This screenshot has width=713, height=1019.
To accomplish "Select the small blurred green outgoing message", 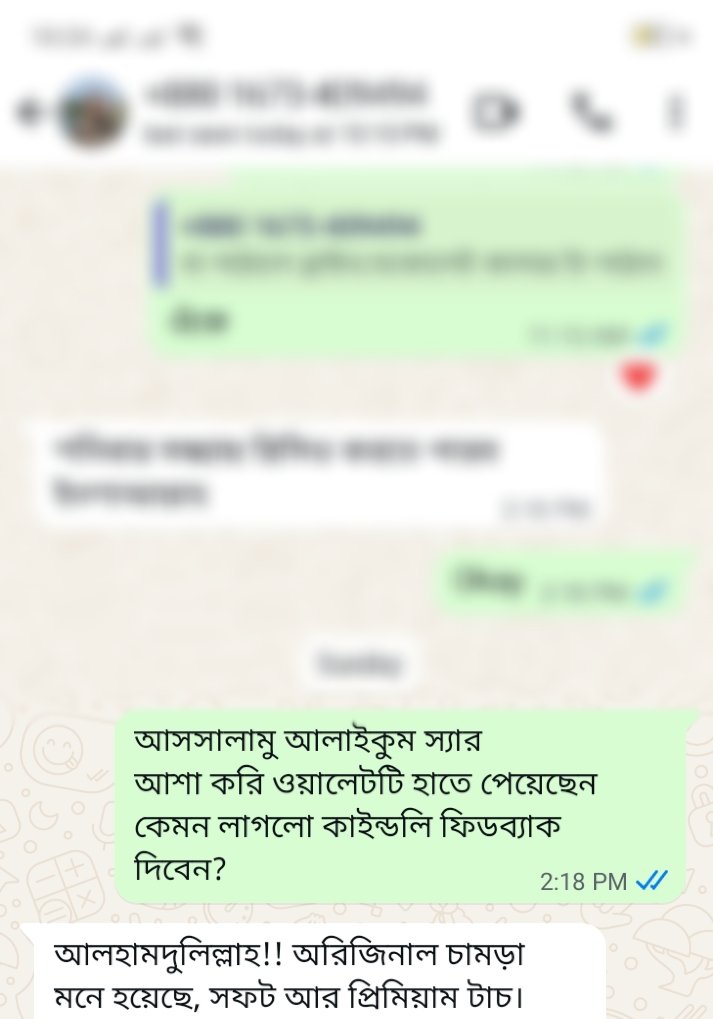I will coord(563,582).
